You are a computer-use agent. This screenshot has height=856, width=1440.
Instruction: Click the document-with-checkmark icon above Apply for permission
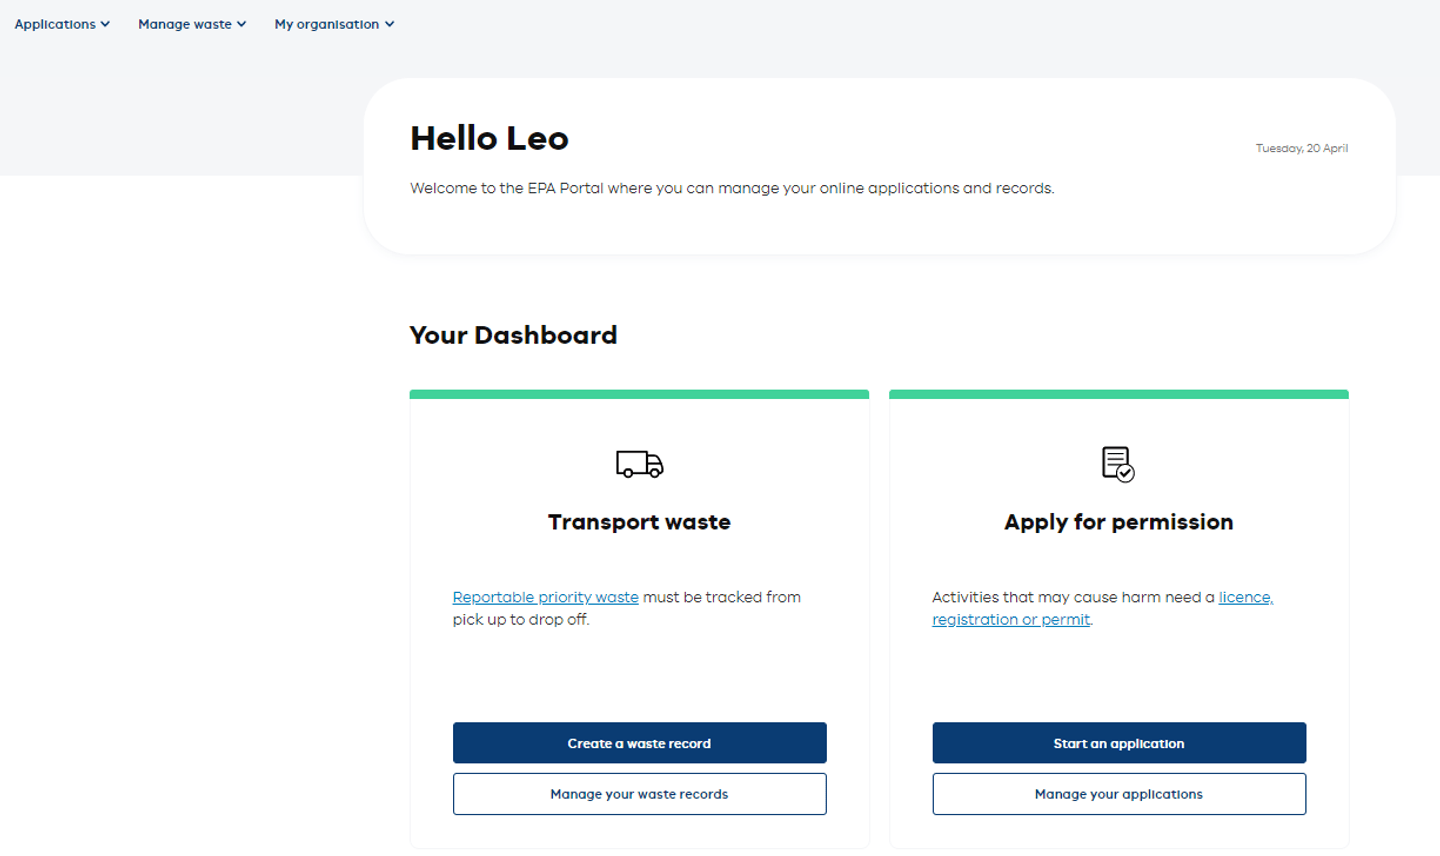[x=1117, y=463]
